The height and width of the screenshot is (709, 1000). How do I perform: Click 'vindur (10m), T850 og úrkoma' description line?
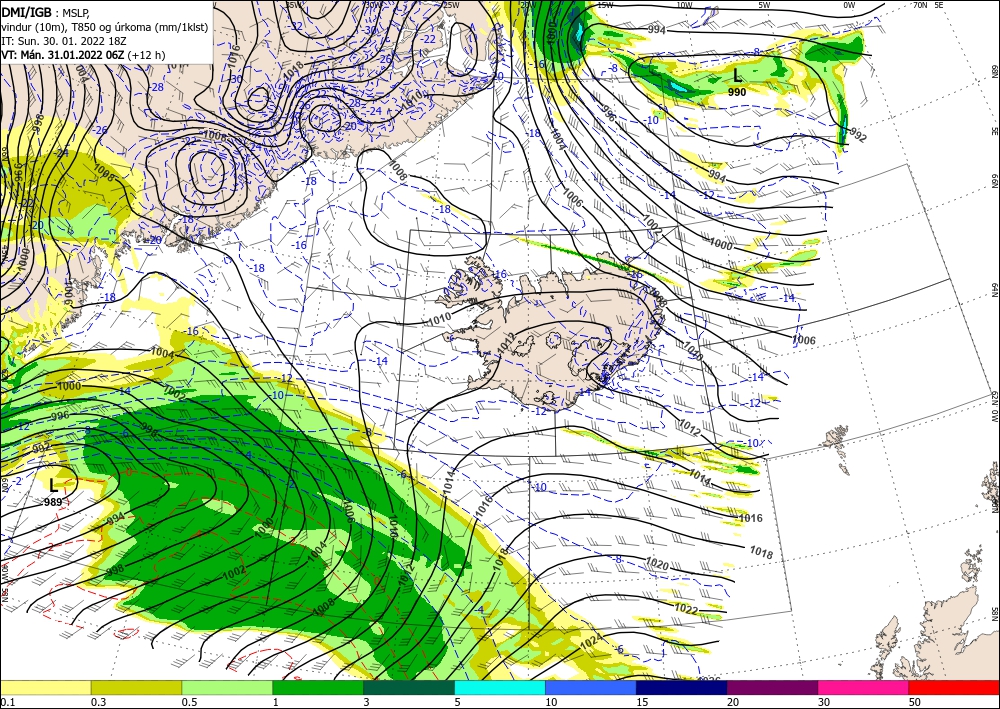pyautogui.click(x=104, y=26)
